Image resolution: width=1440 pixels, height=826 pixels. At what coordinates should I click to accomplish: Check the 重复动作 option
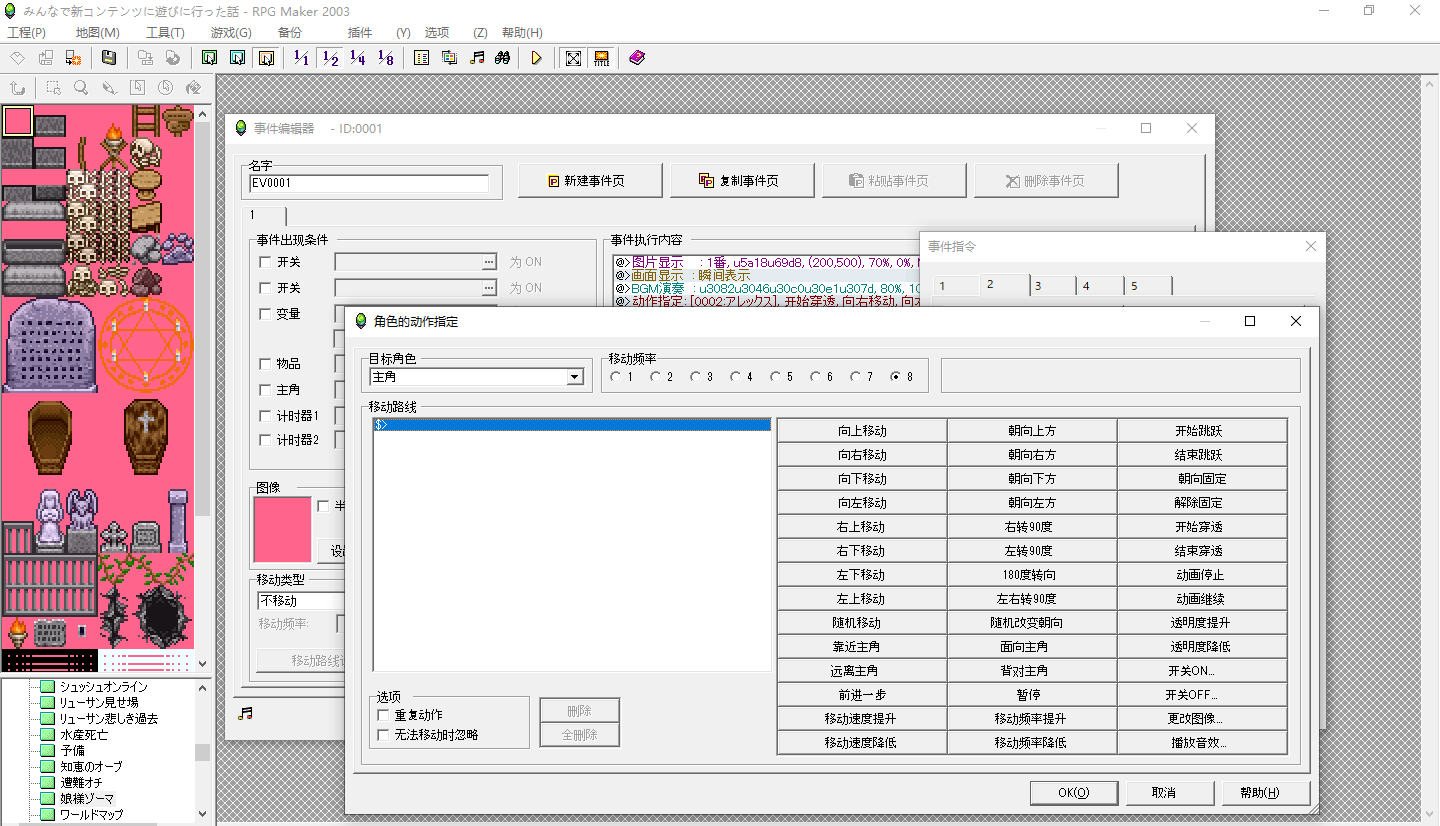coord(383,715)
